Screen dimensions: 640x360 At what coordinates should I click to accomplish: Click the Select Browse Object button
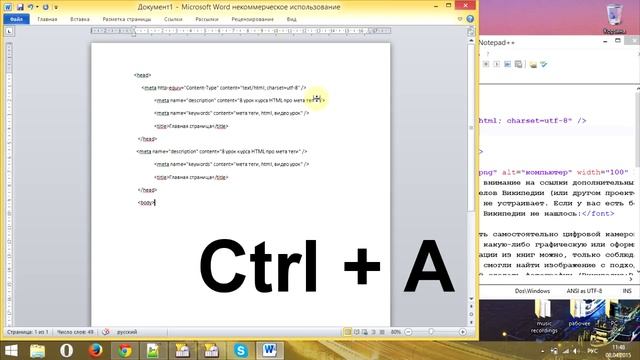coord(471,314)
